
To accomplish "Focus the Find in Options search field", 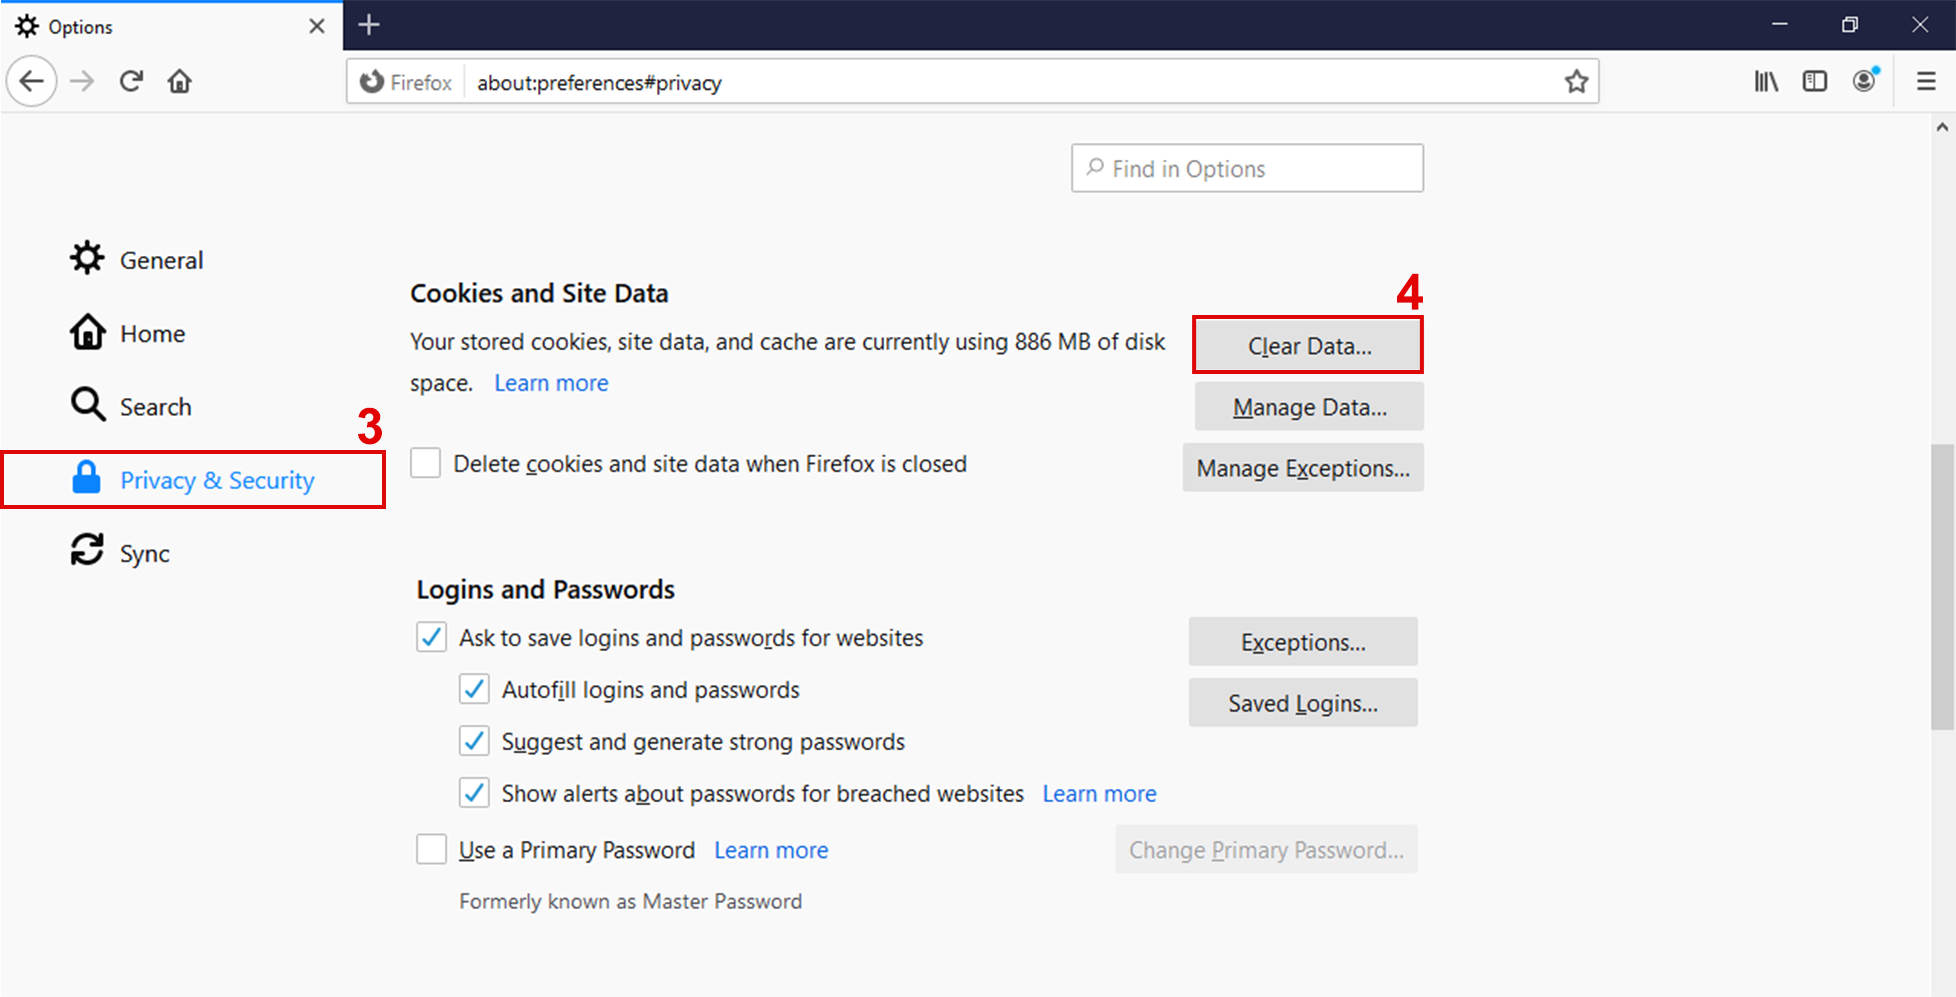I will [1247, 168].
